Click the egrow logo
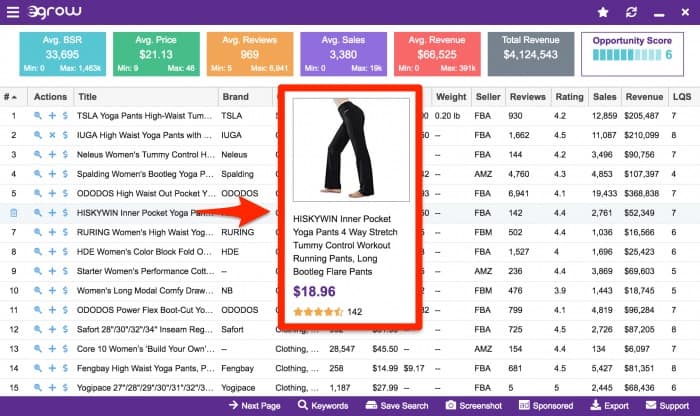 tap(54, 12)
